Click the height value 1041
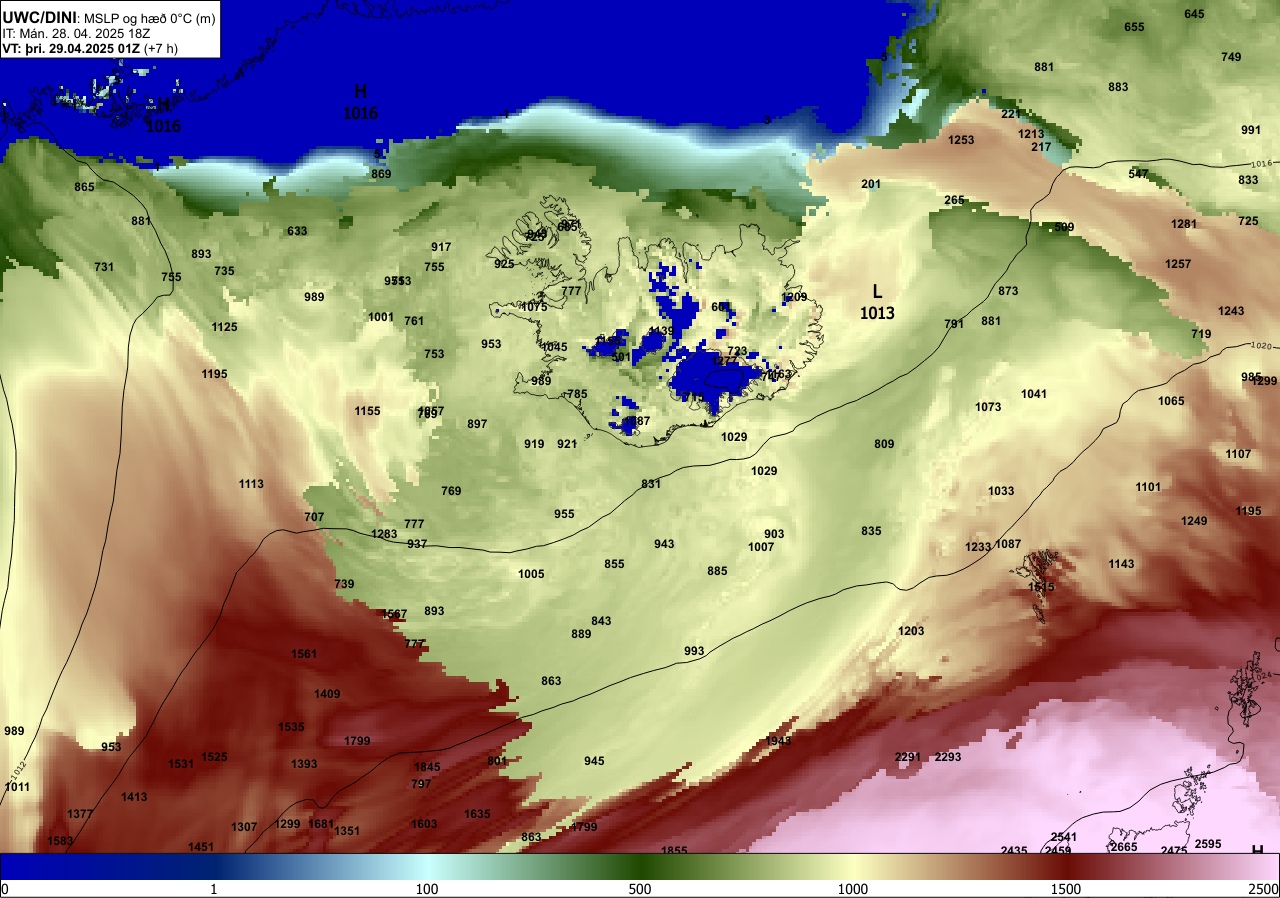Image resolution: width=1280 pixels, height=898 pixels. pyautogui.click(x=1034, y=394)
